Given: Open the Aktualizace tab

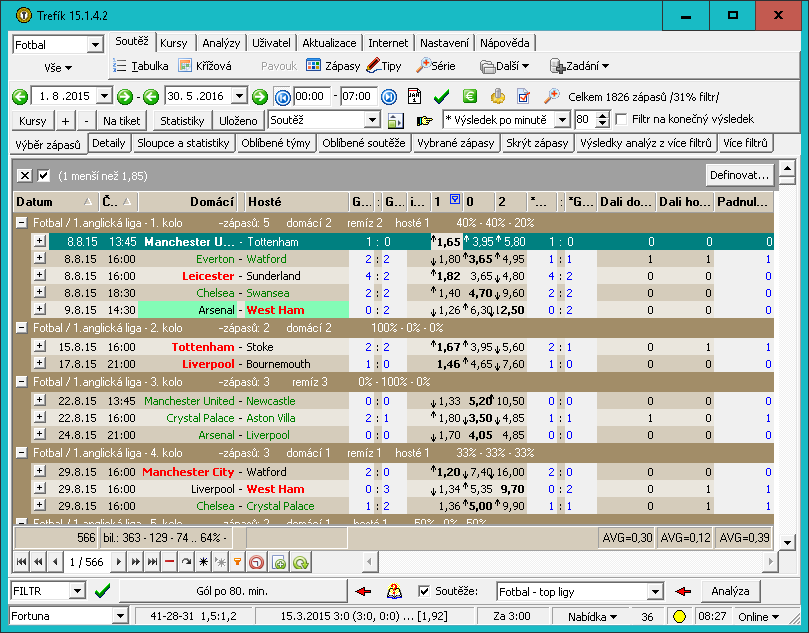Looking at the screenshot, I should [x=329, y=43].
